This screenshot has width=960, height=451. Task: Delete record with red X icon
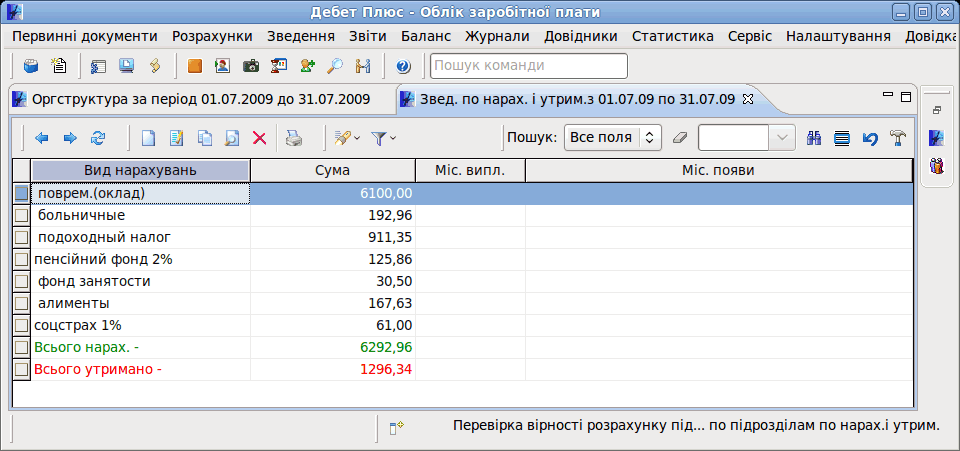coord(260,138)
